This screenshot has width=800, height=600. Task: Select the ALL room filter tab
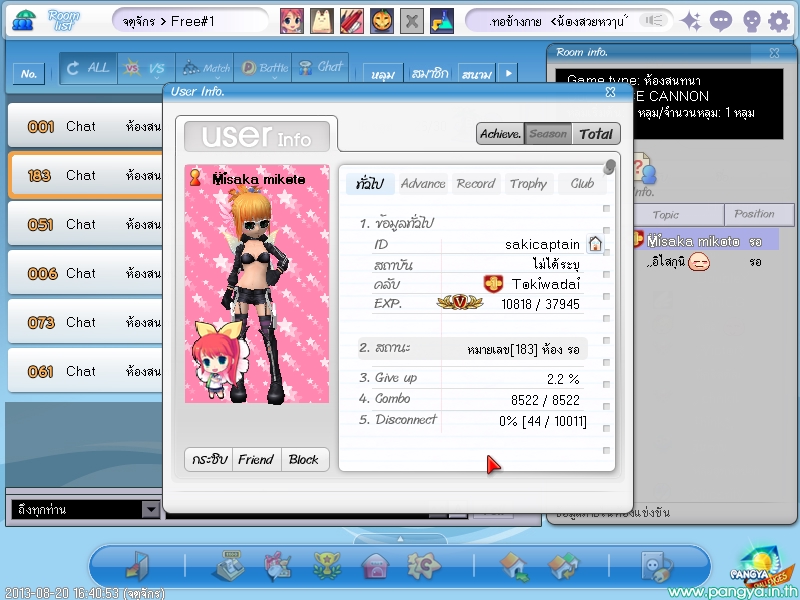(88, 68)
